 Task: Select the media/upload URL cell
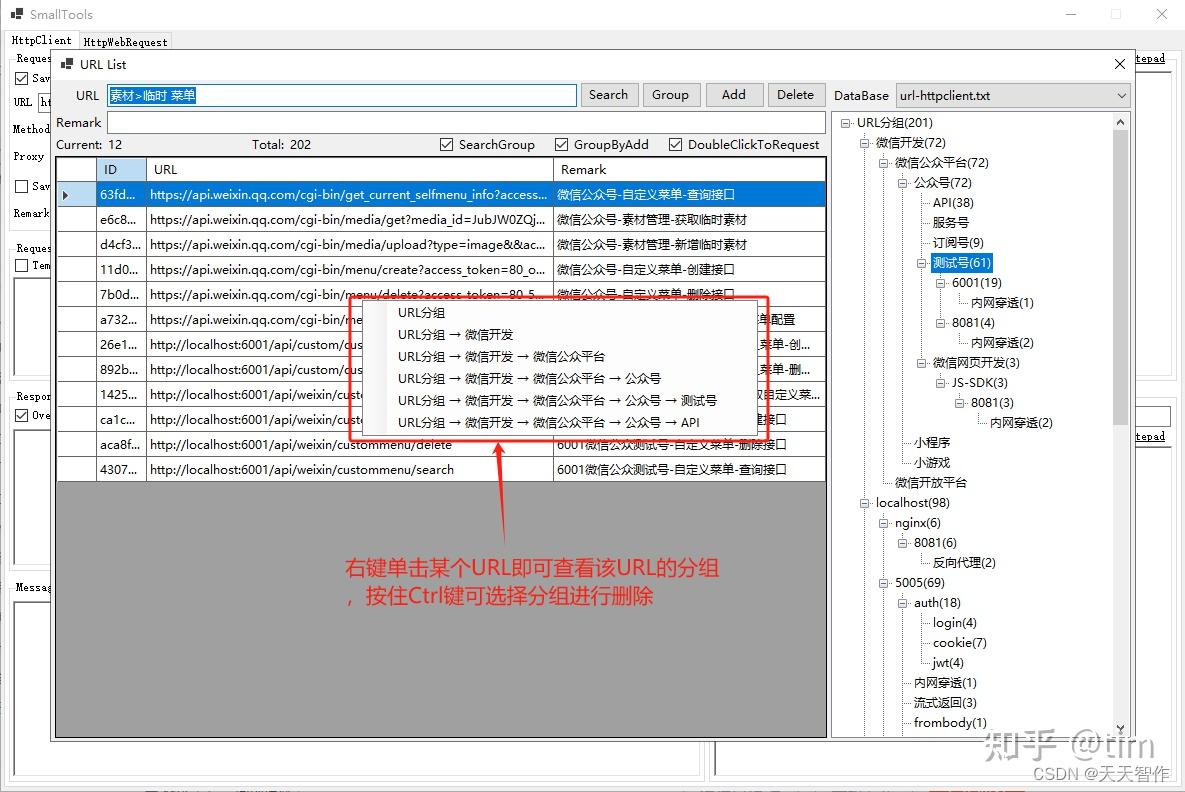point(350,245)
